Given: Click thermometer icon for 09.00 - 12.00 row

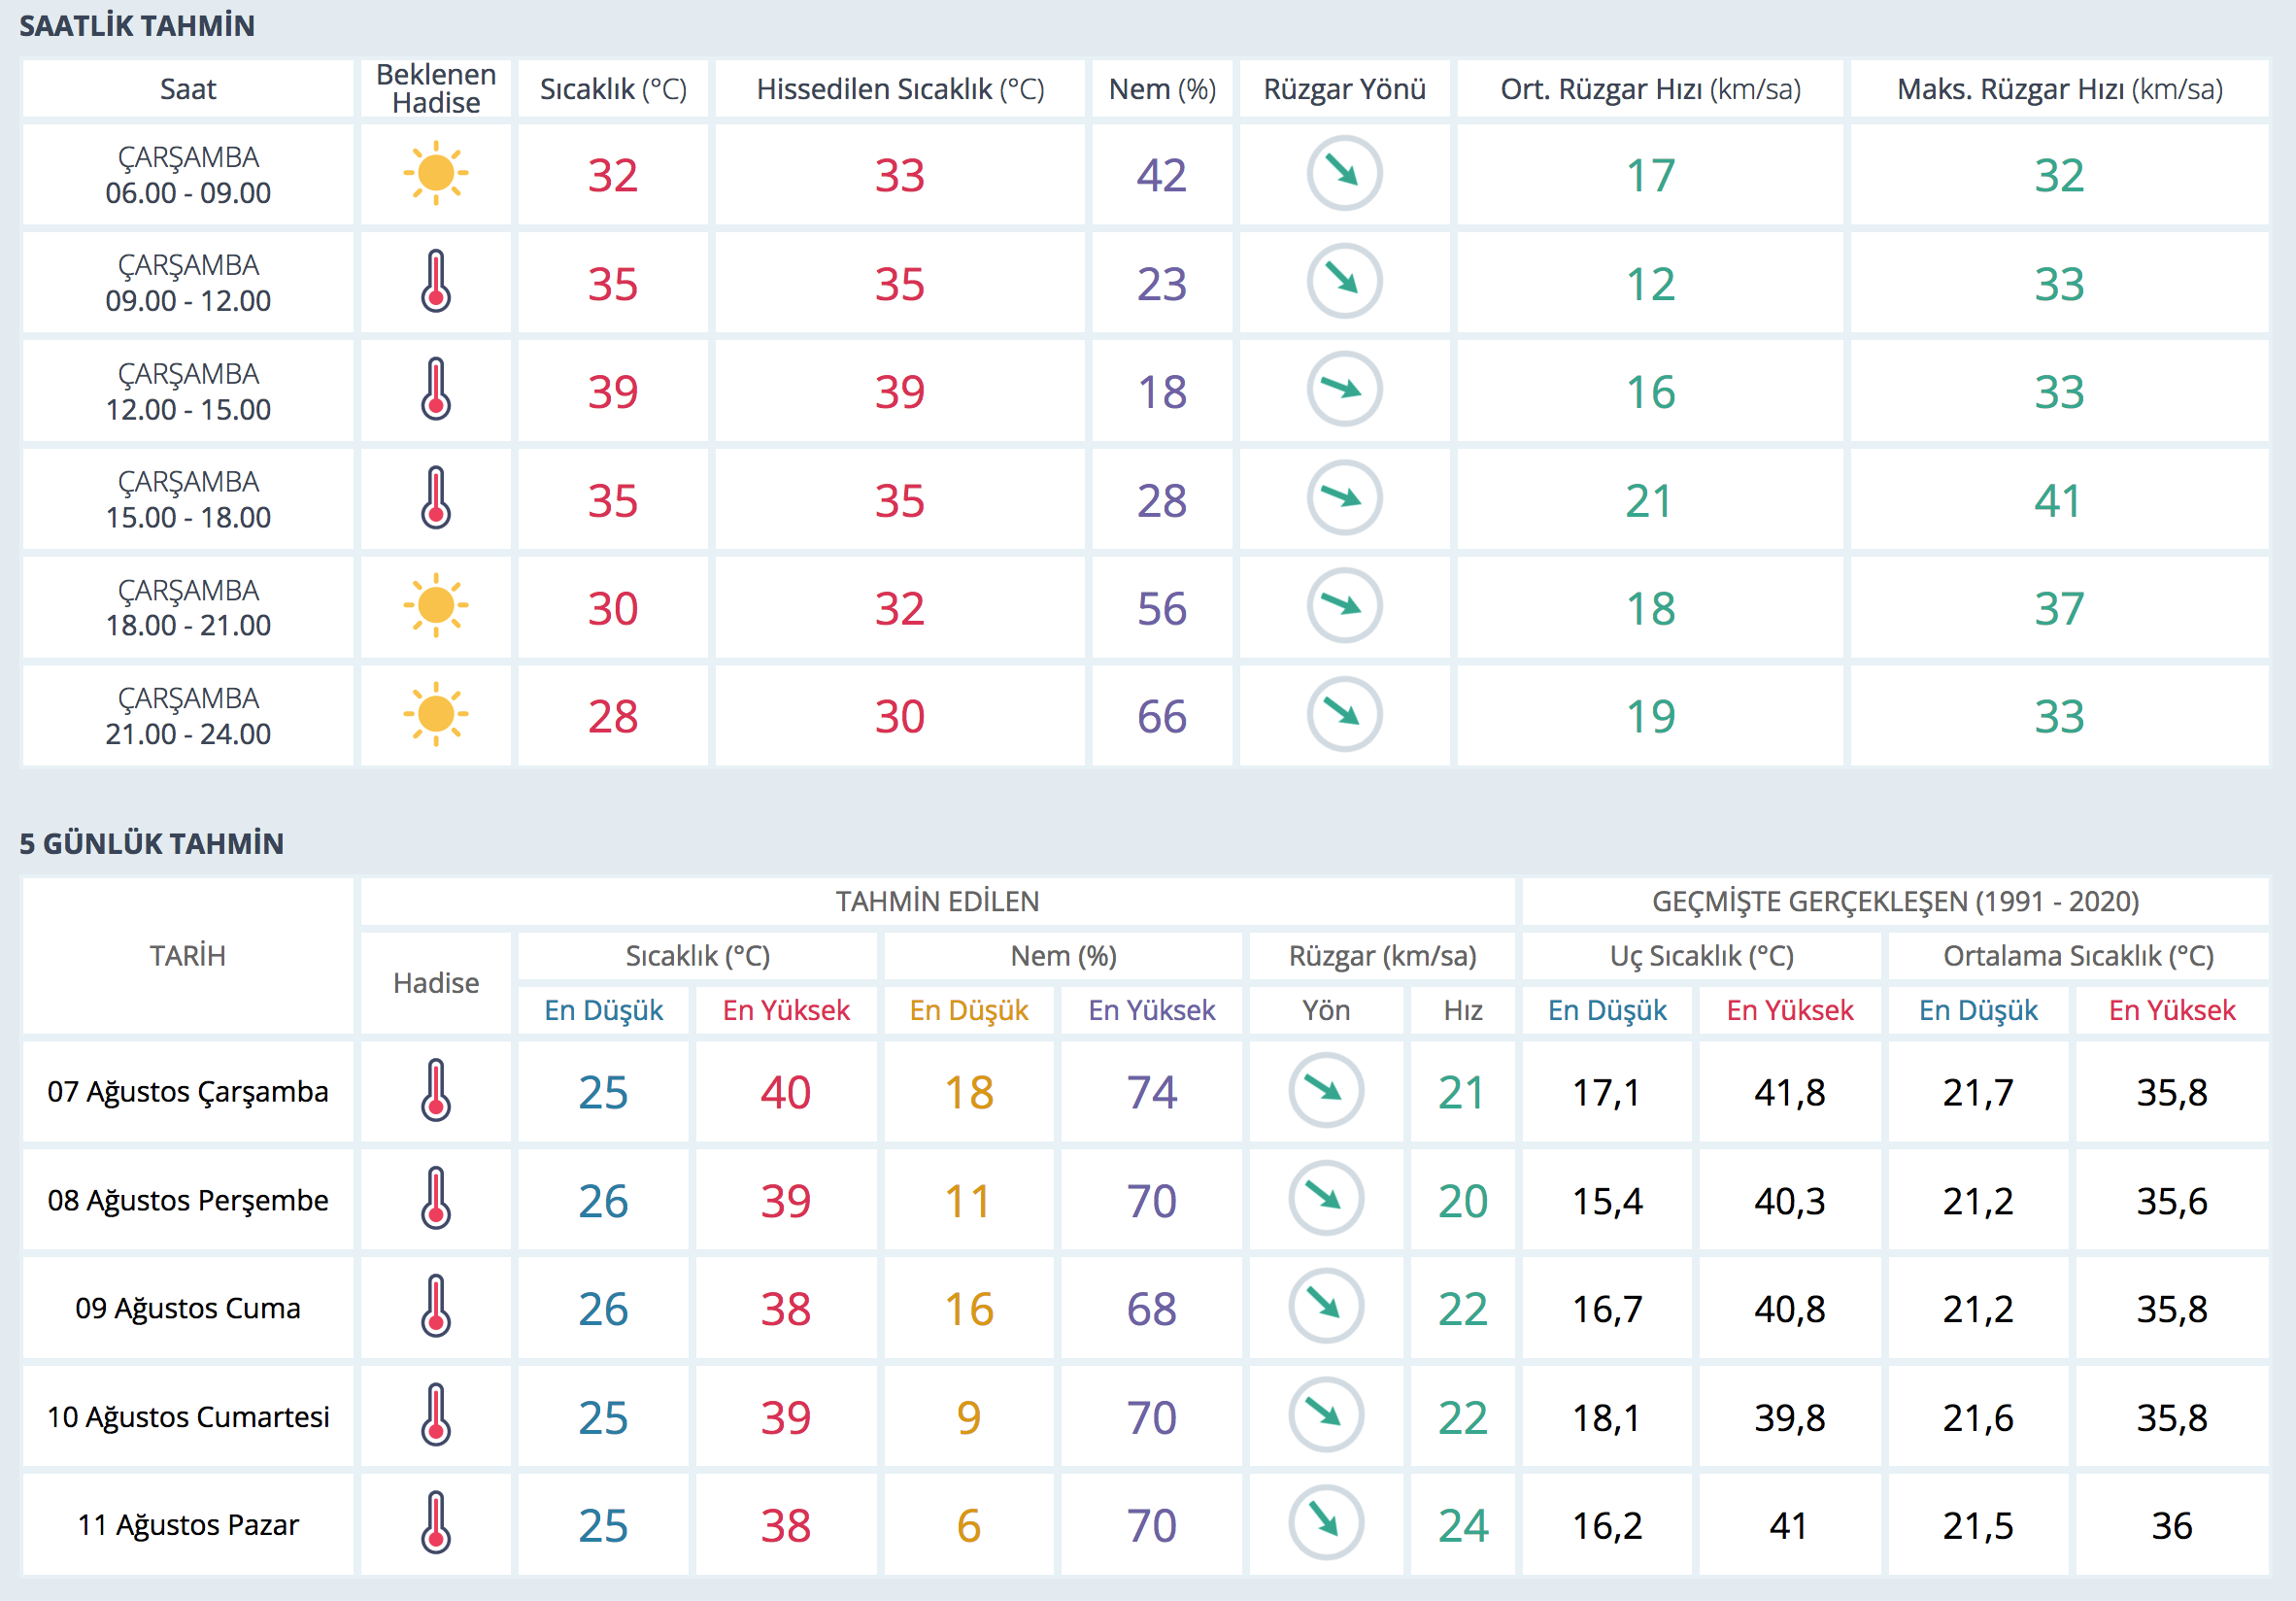Looking at the screenshot, I should pyautogui.click(x=435, y=282).
